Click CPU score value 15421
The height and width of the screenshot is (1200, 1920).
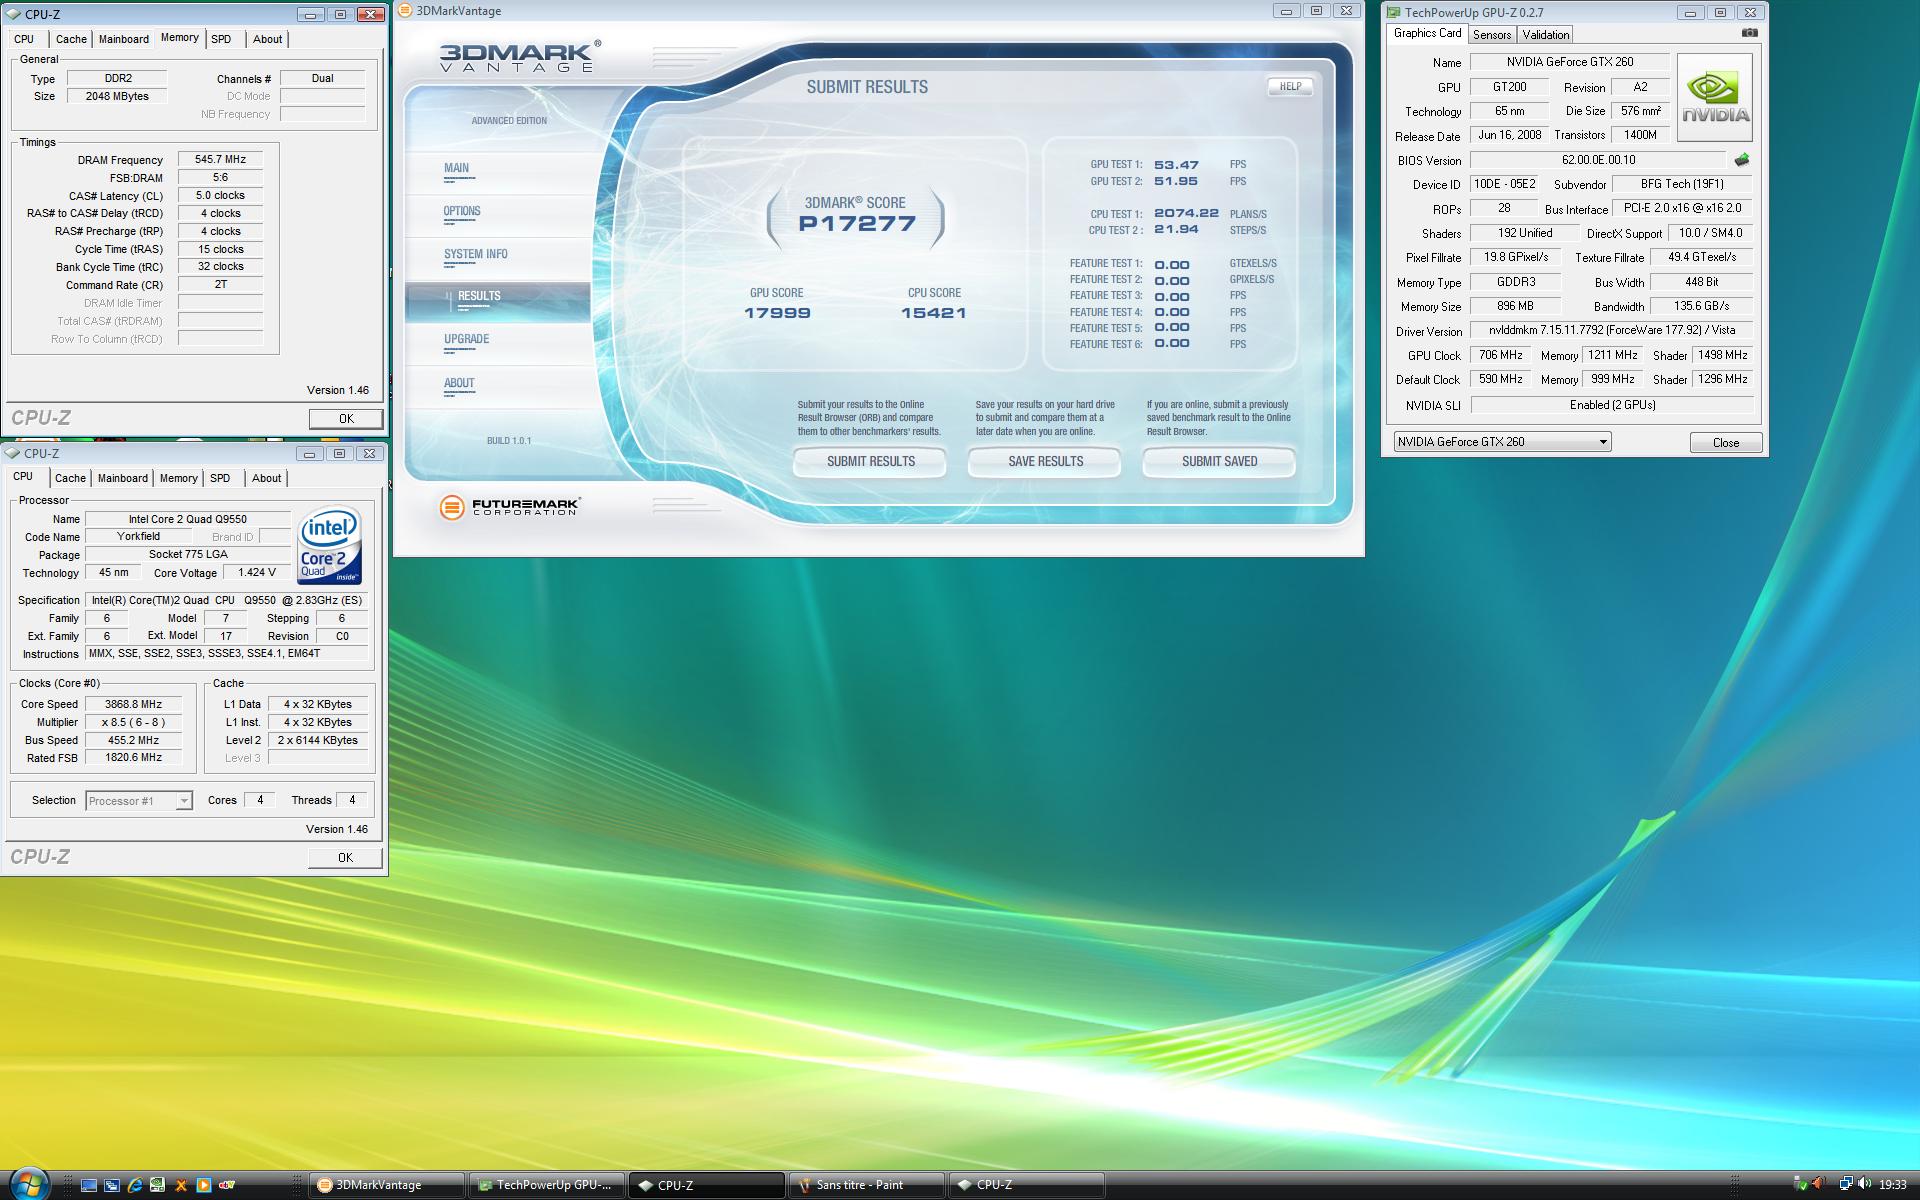pyautogui.click(x=933, y=313)
